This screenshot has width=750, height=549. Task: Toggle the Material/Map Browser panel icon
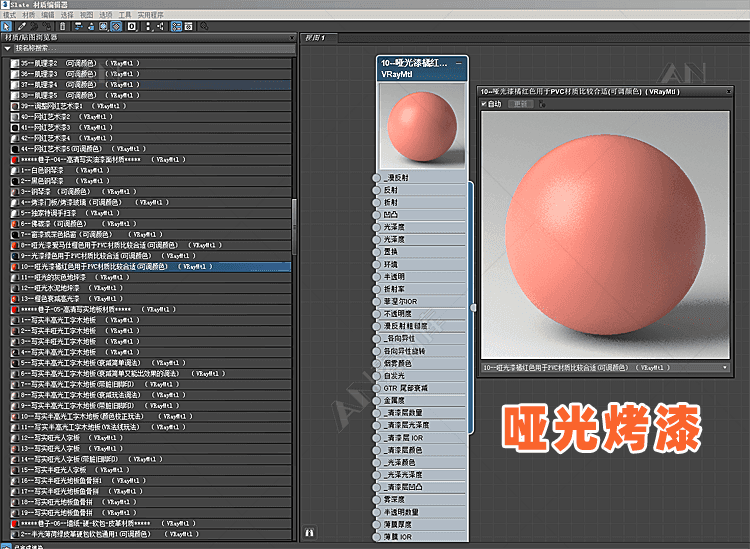[176, 26]
